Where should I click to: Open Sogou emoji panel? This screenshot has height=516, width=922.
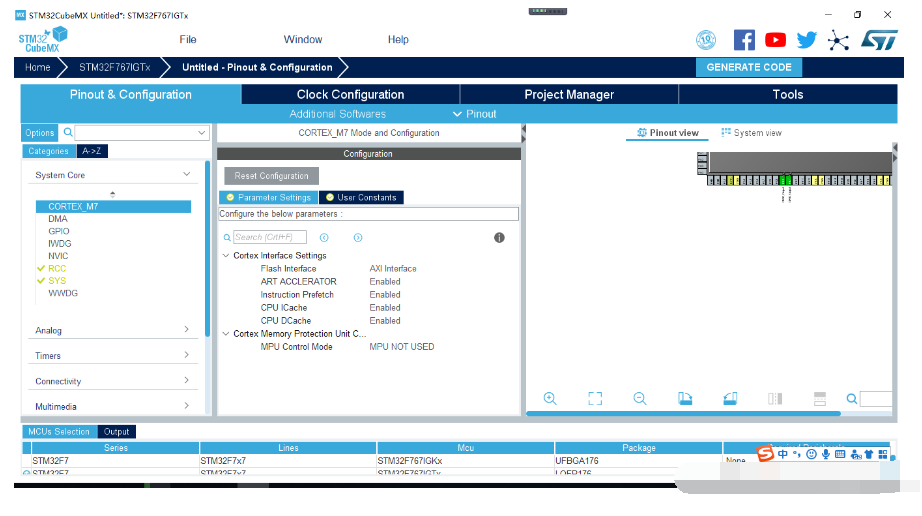pos(811,454)
